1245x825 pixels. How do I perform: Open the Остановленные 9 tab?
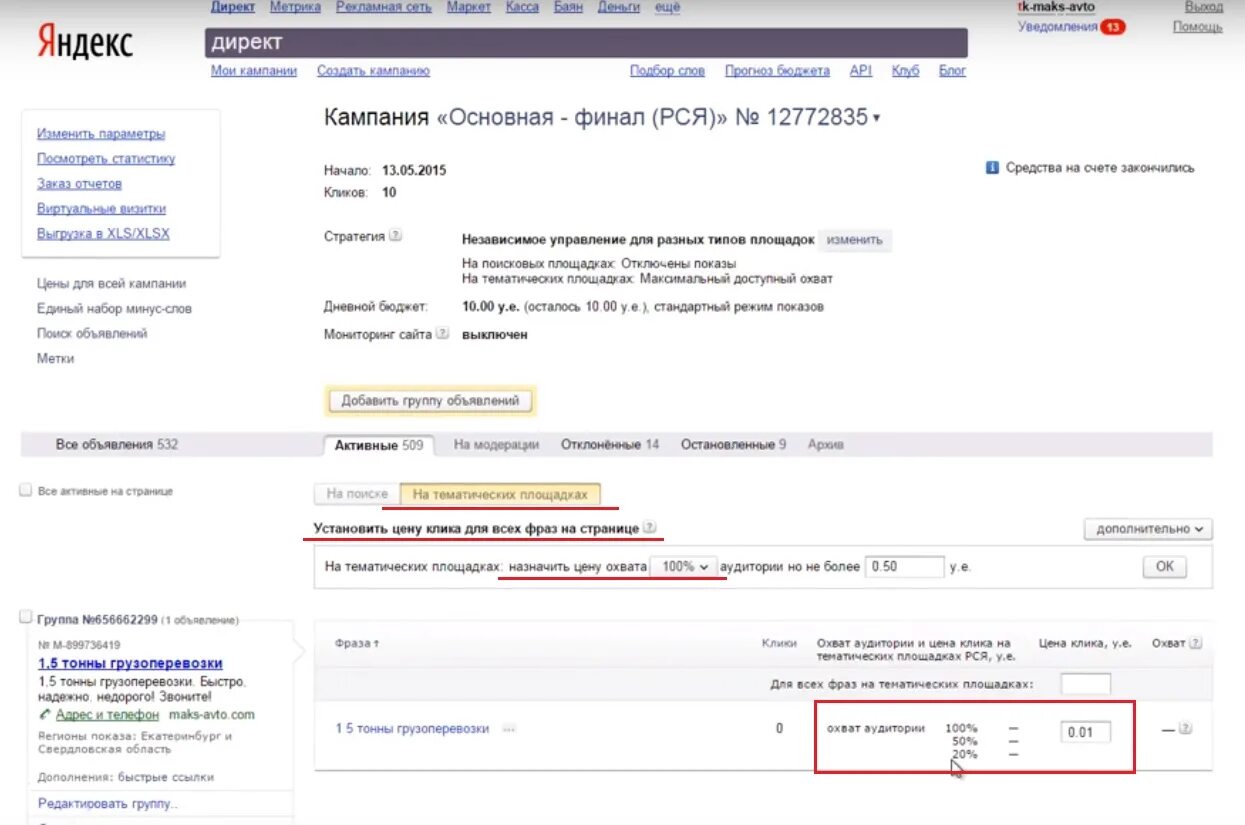click(x=733, y=445)
